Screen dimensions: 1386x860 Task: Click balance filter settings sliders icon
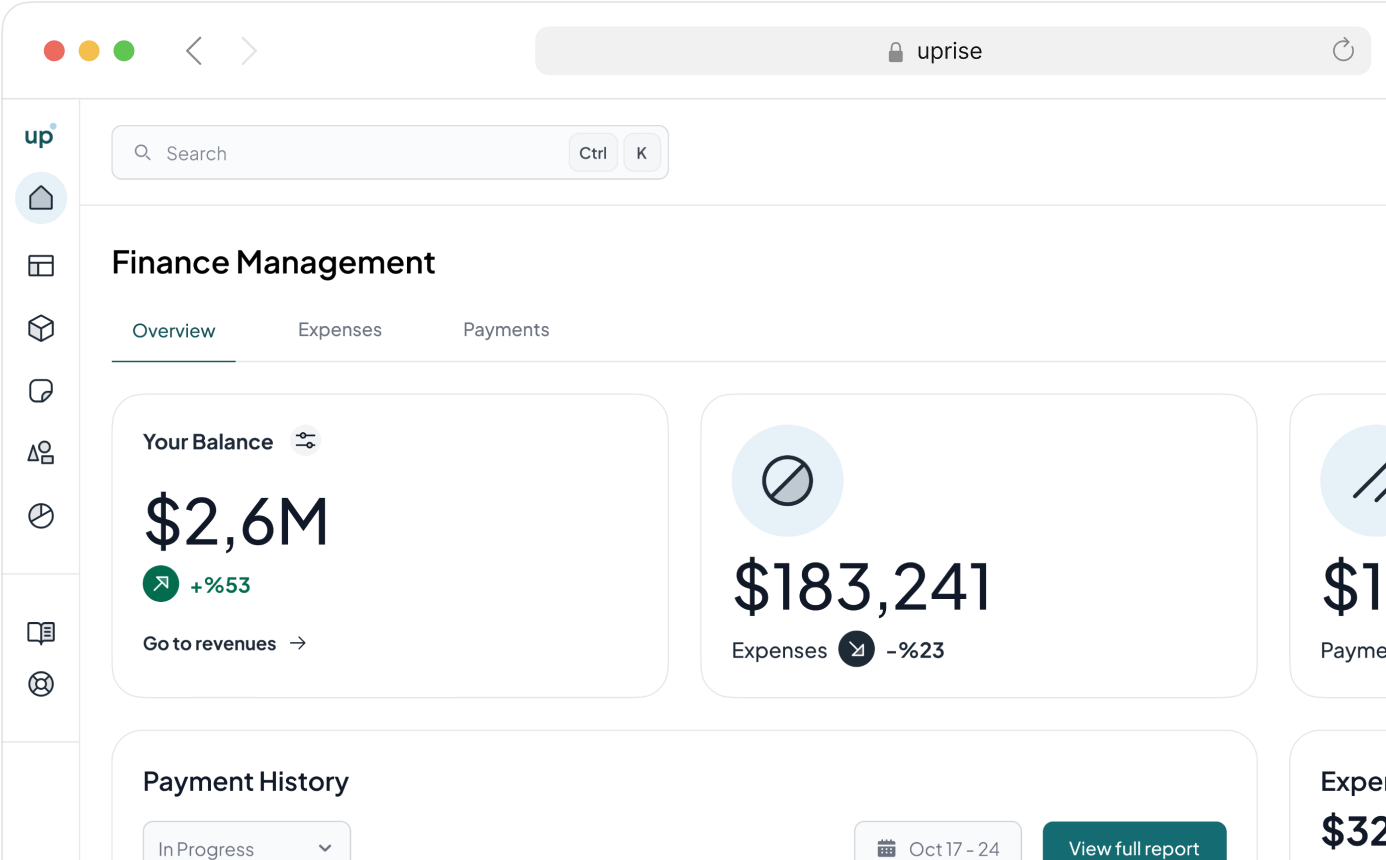(x=305, y=441)
